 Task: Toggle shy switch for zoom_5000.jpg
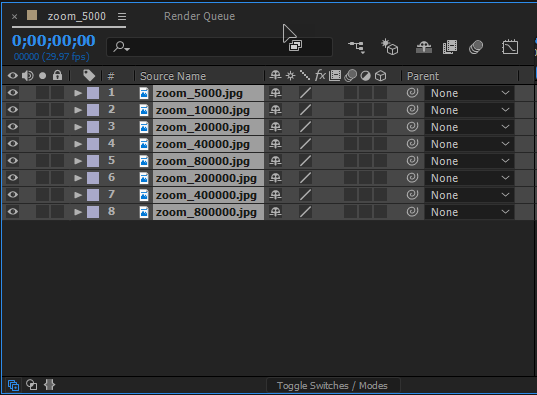(x=275, y=93)
